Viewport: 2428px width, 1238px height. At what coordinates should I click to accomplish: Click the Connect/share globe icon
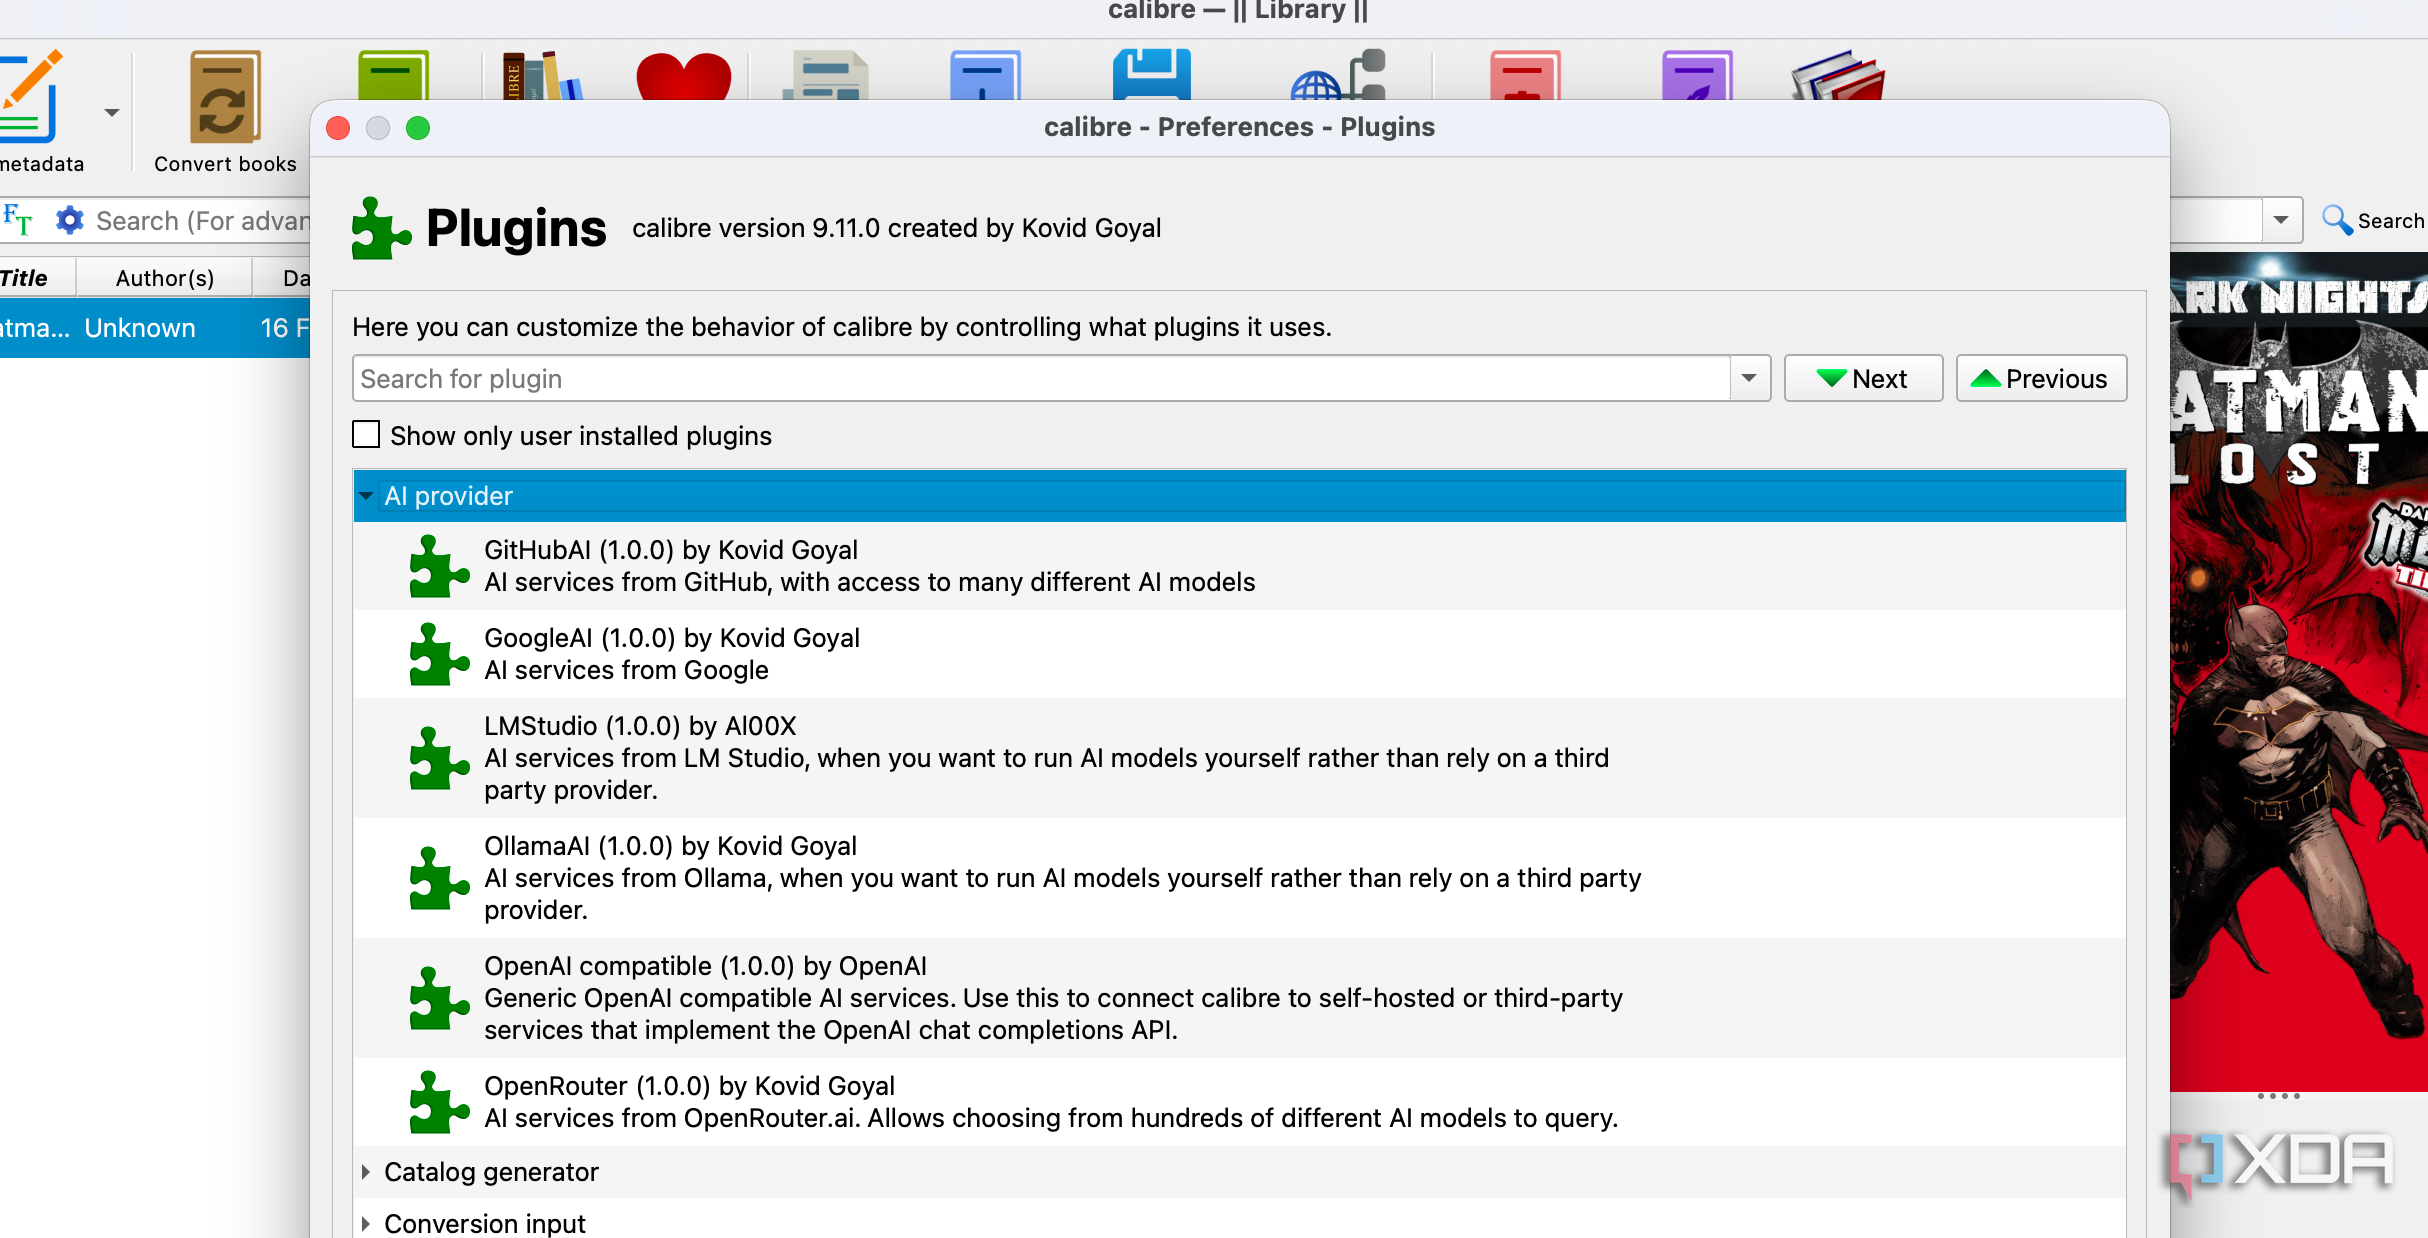point(1338,75)
